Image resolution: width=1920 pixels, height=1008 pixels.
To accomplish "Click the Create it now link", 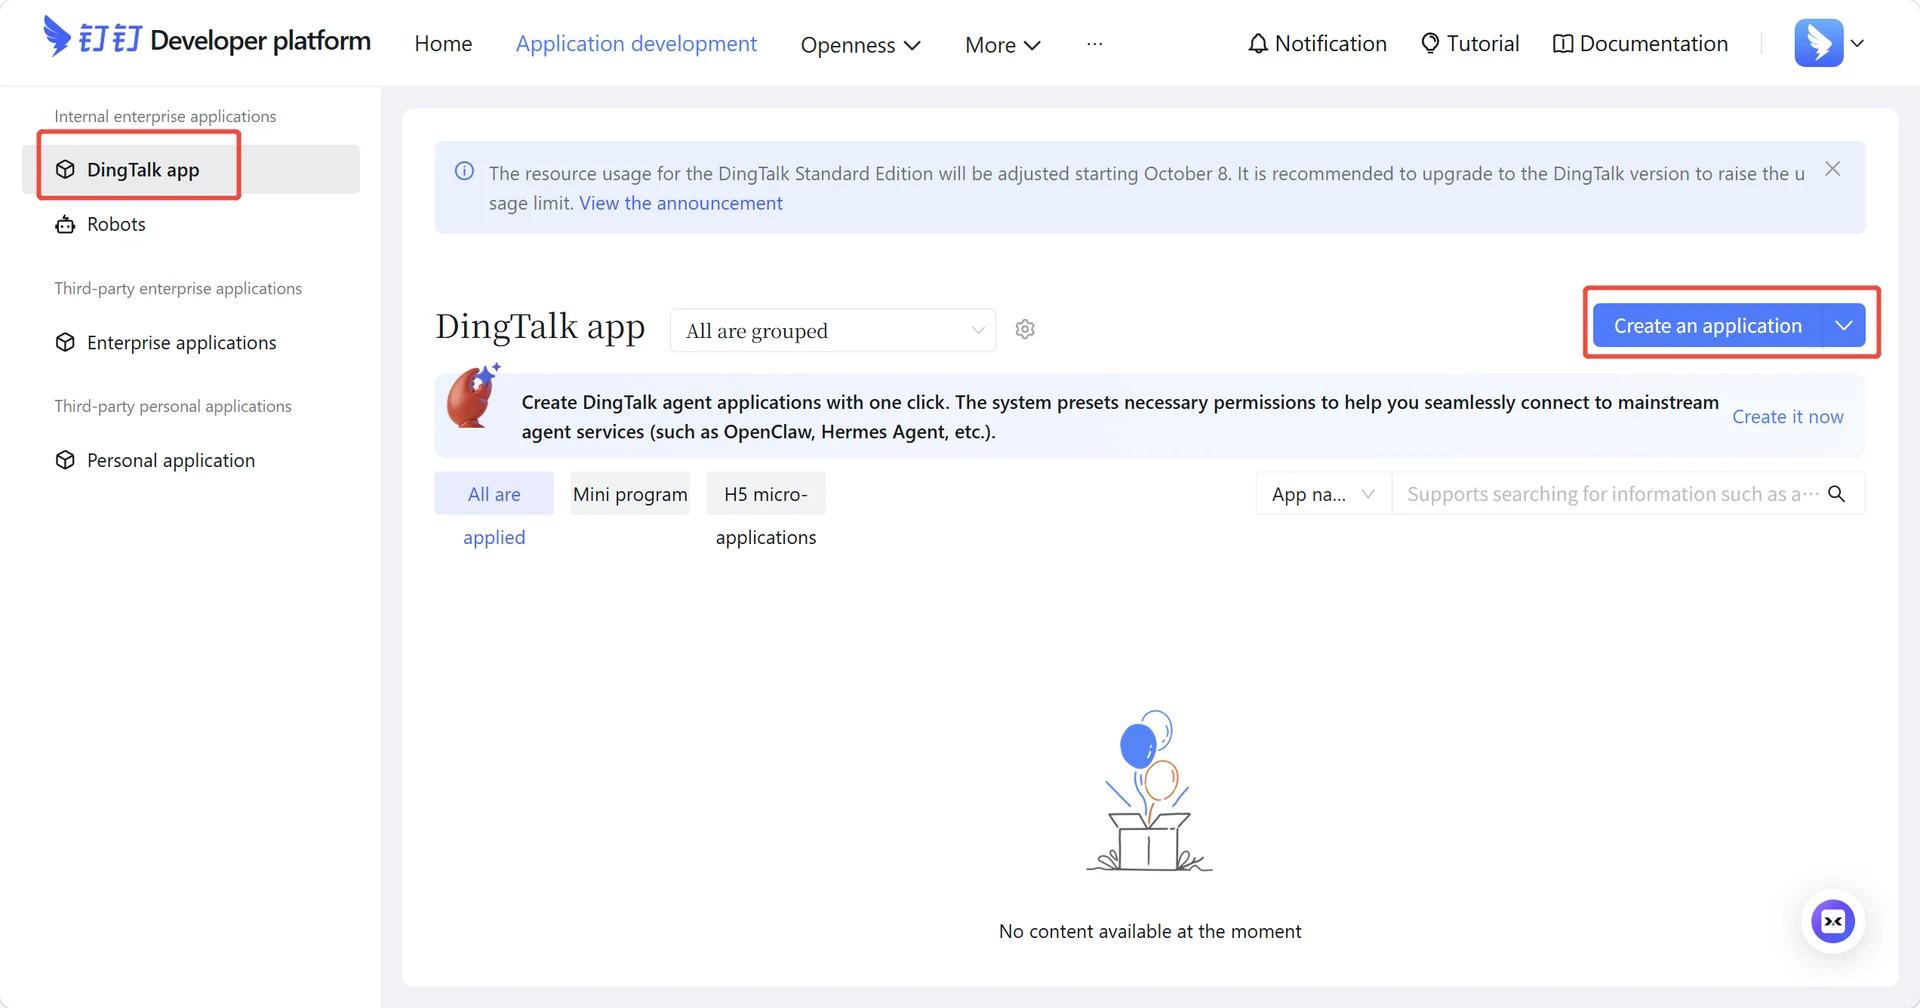I will (1788, 417).
